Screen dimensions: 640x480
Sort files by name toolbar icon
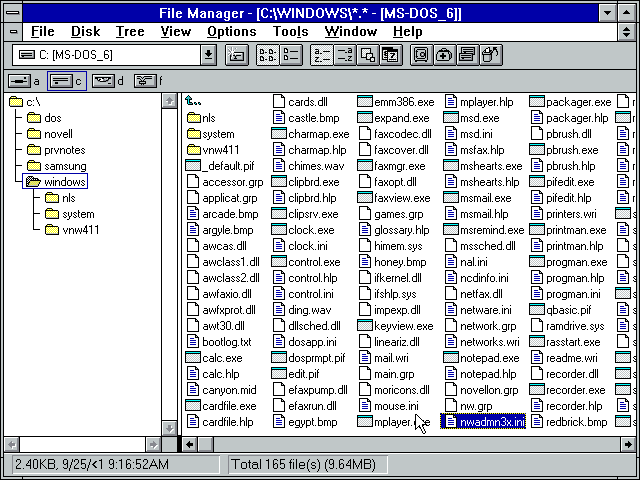322,55
